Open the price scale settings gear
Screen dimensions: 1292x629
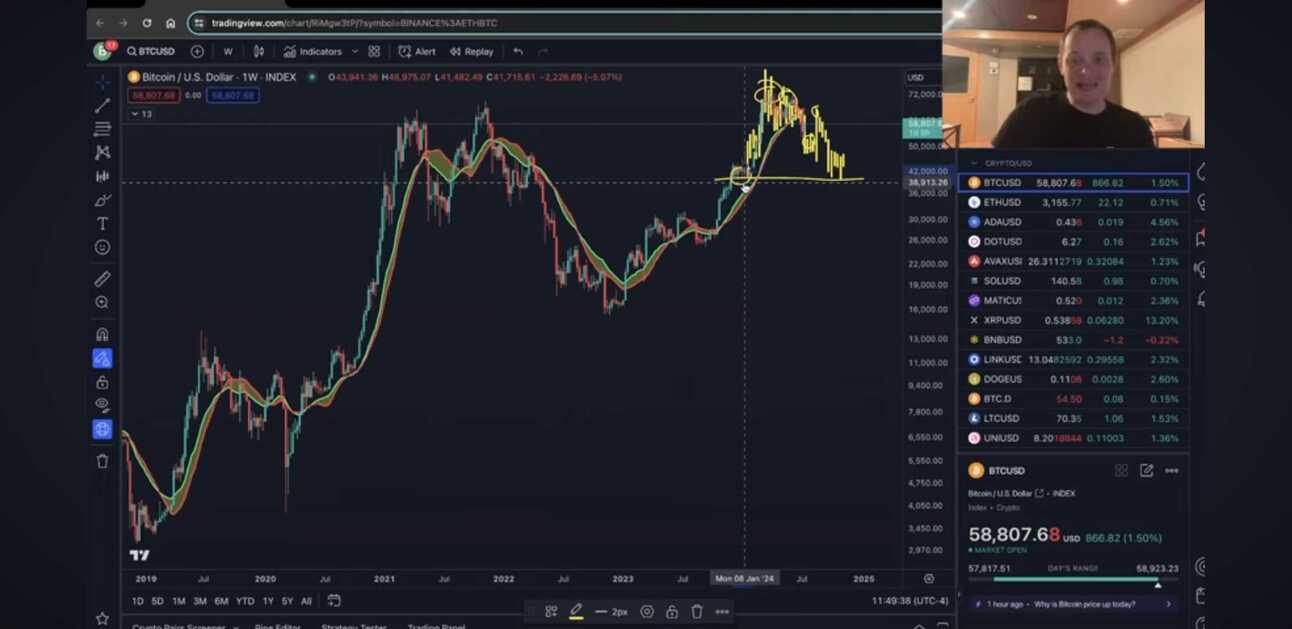click(x=929, y=578)
